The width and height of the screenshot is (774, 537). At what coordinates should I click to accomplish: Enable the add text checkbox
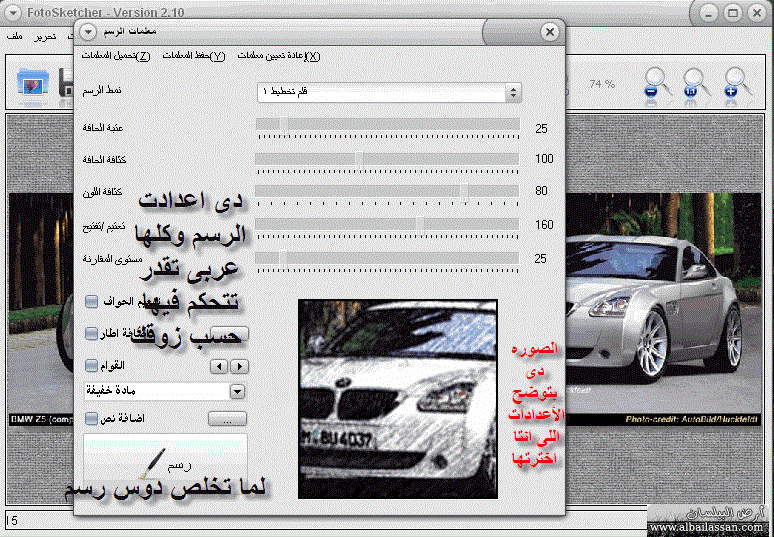click(92, 418)
